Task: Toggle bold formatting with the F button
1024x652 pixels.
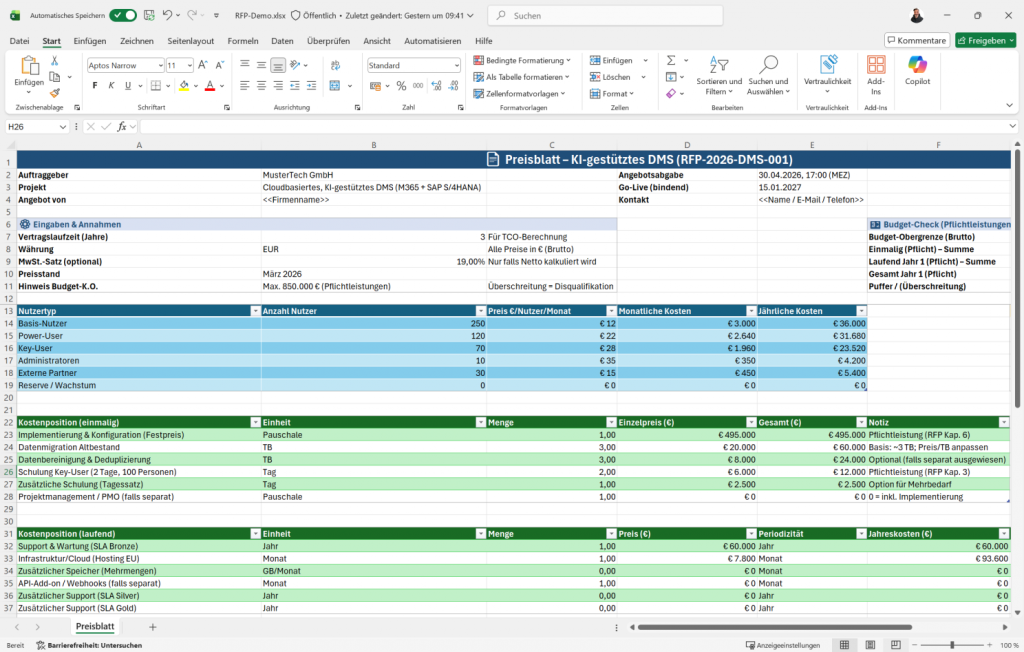Action: click(96, 86)
